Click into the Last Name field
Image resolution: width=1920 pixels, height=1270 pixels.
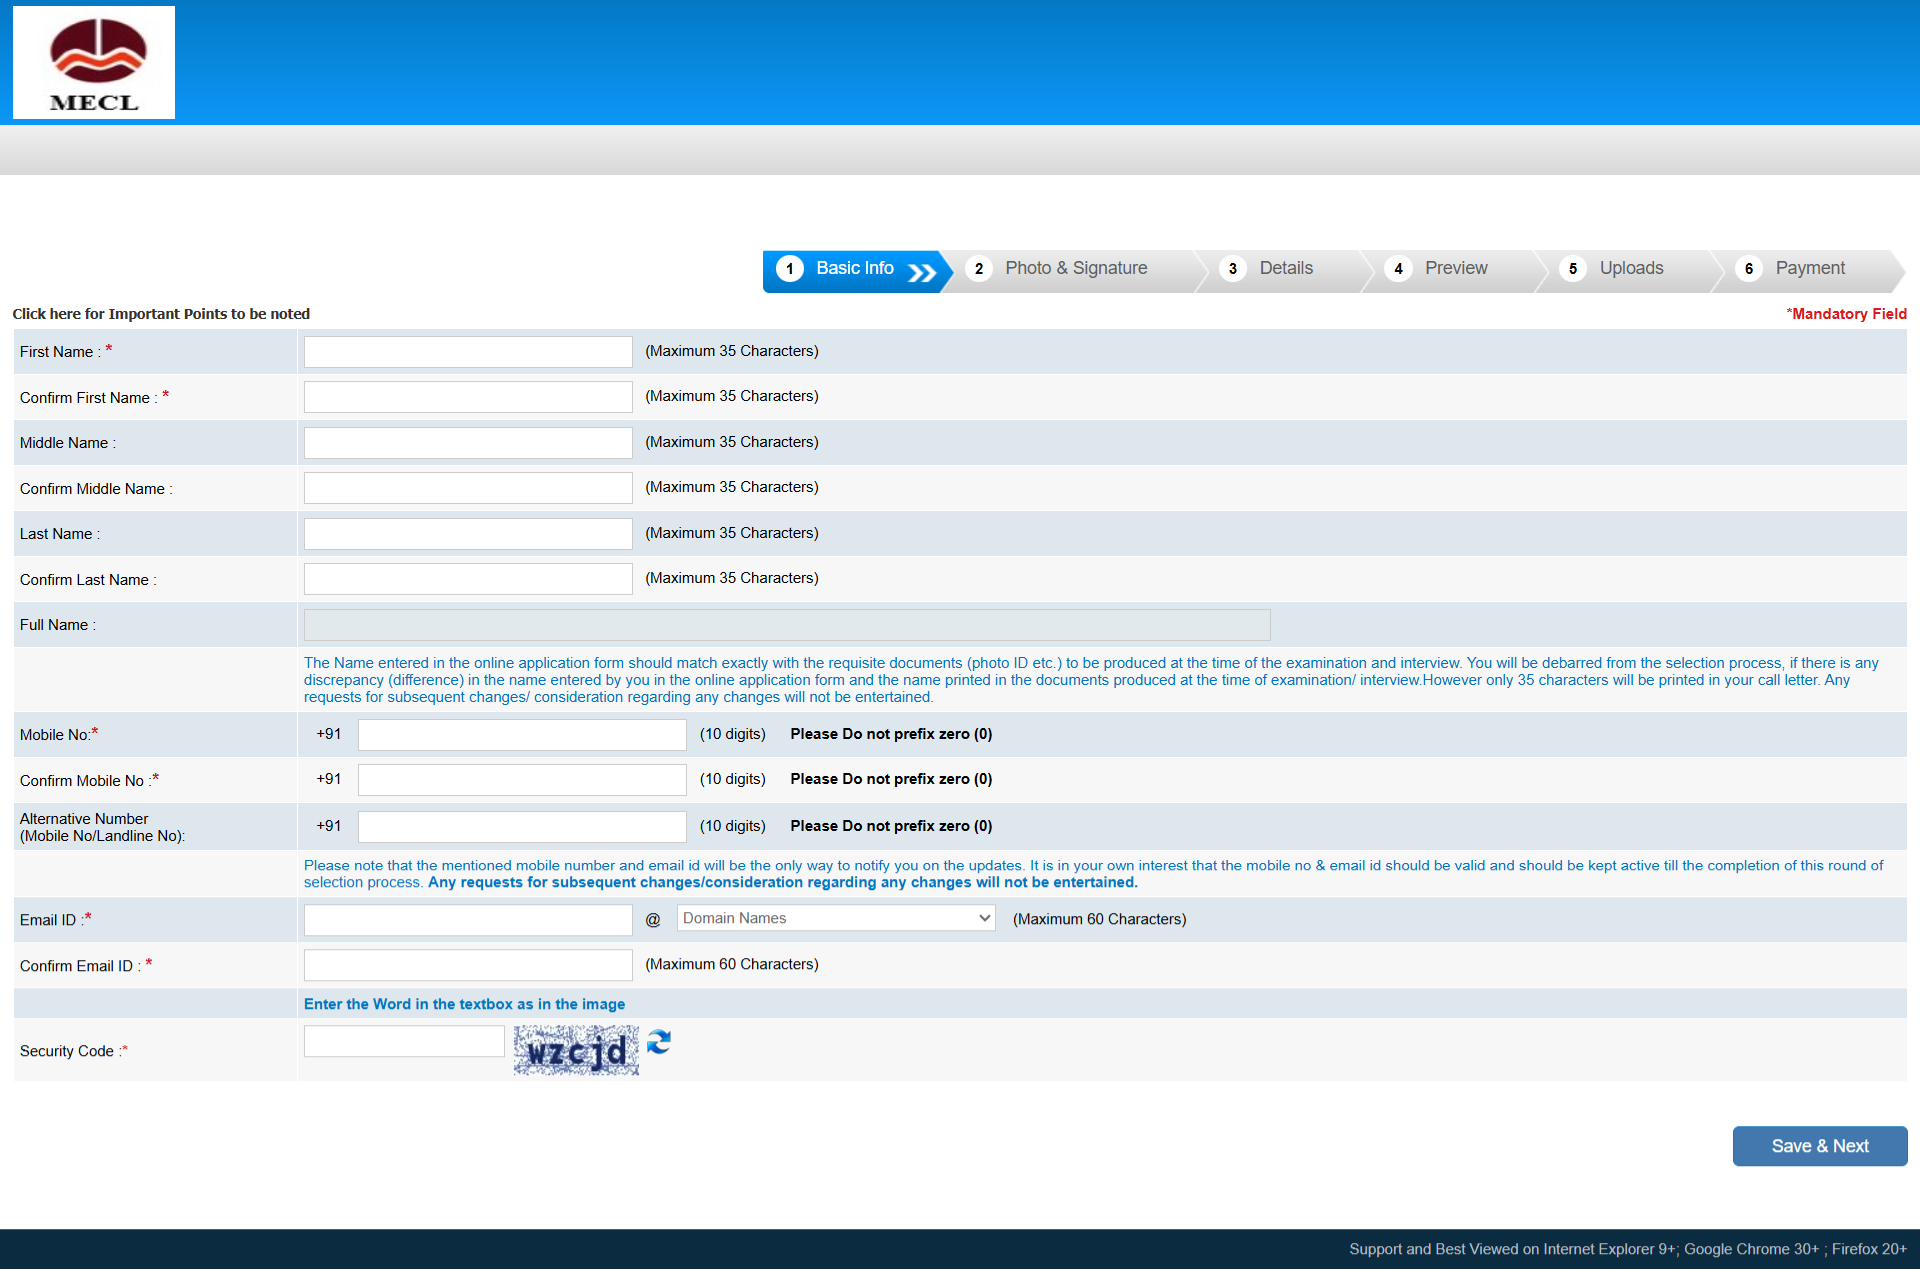click(x=468, y=534)
